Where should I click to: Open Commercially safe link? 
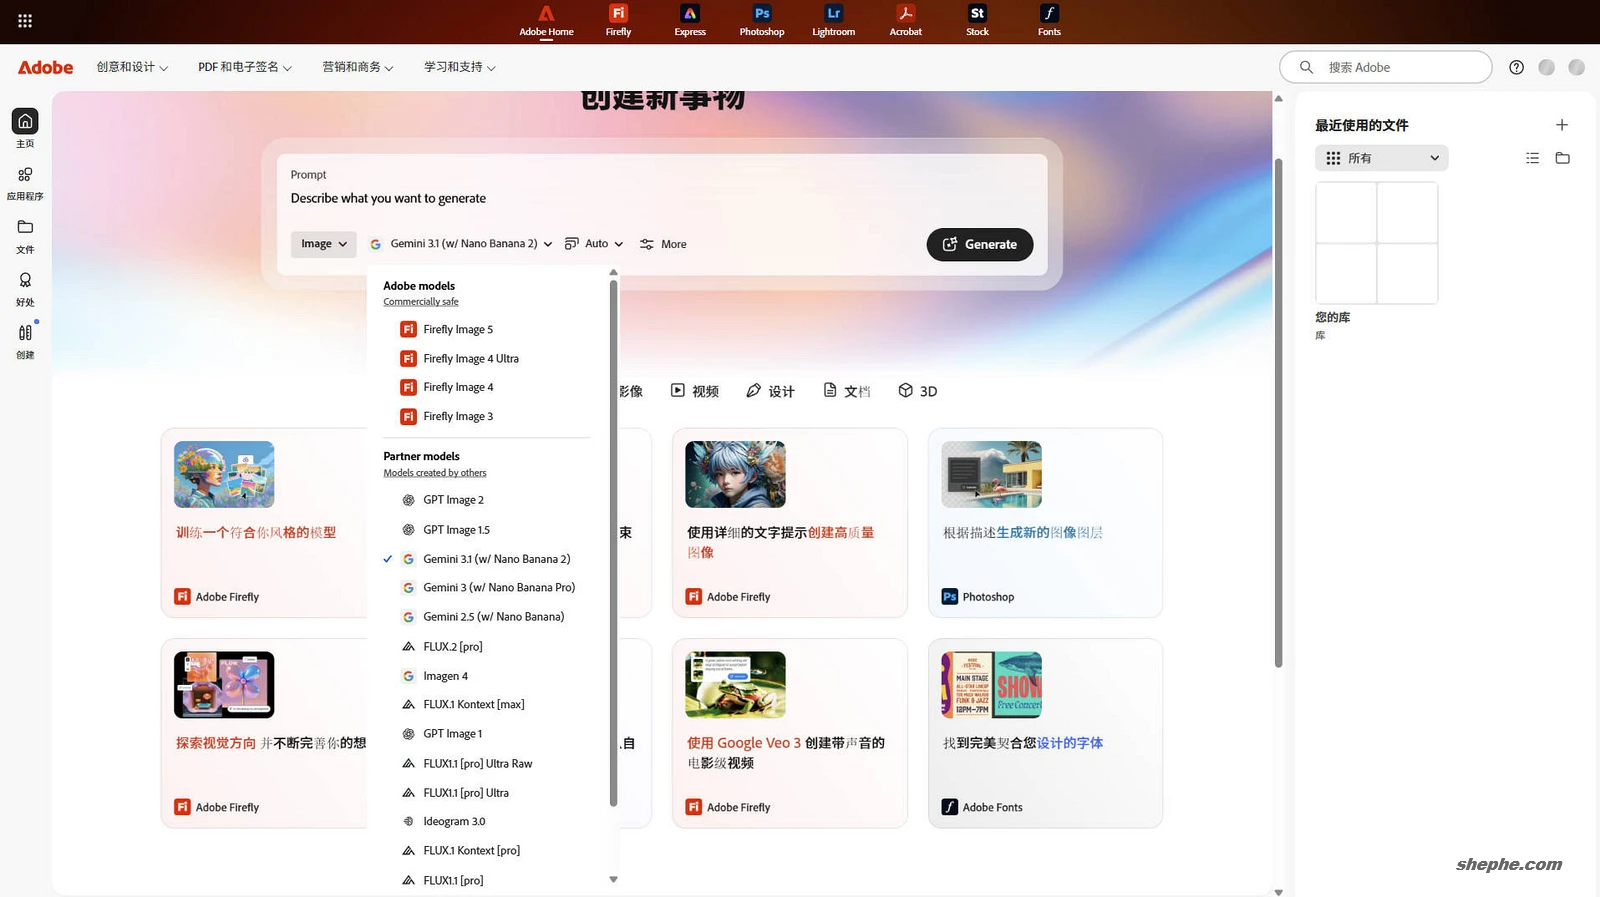pos(421,302)
